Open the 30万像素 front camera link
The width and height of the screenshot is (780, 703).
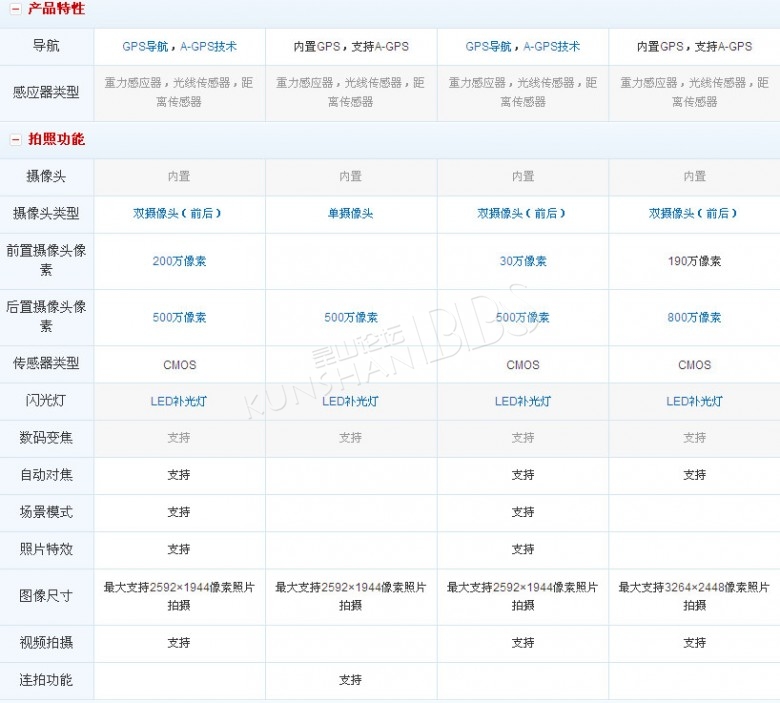coord(523,261)
